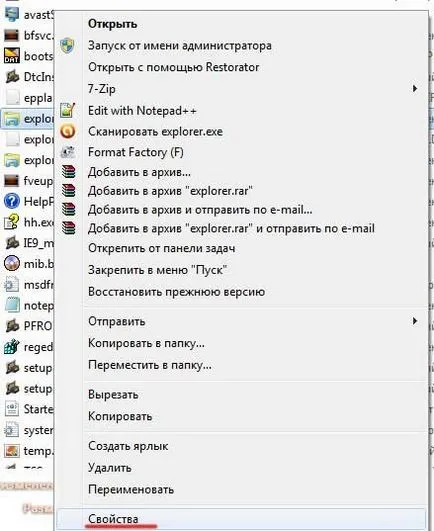The image size is (434, 531).
Task: Select the Переименовать option
Action: pos(131,489)
